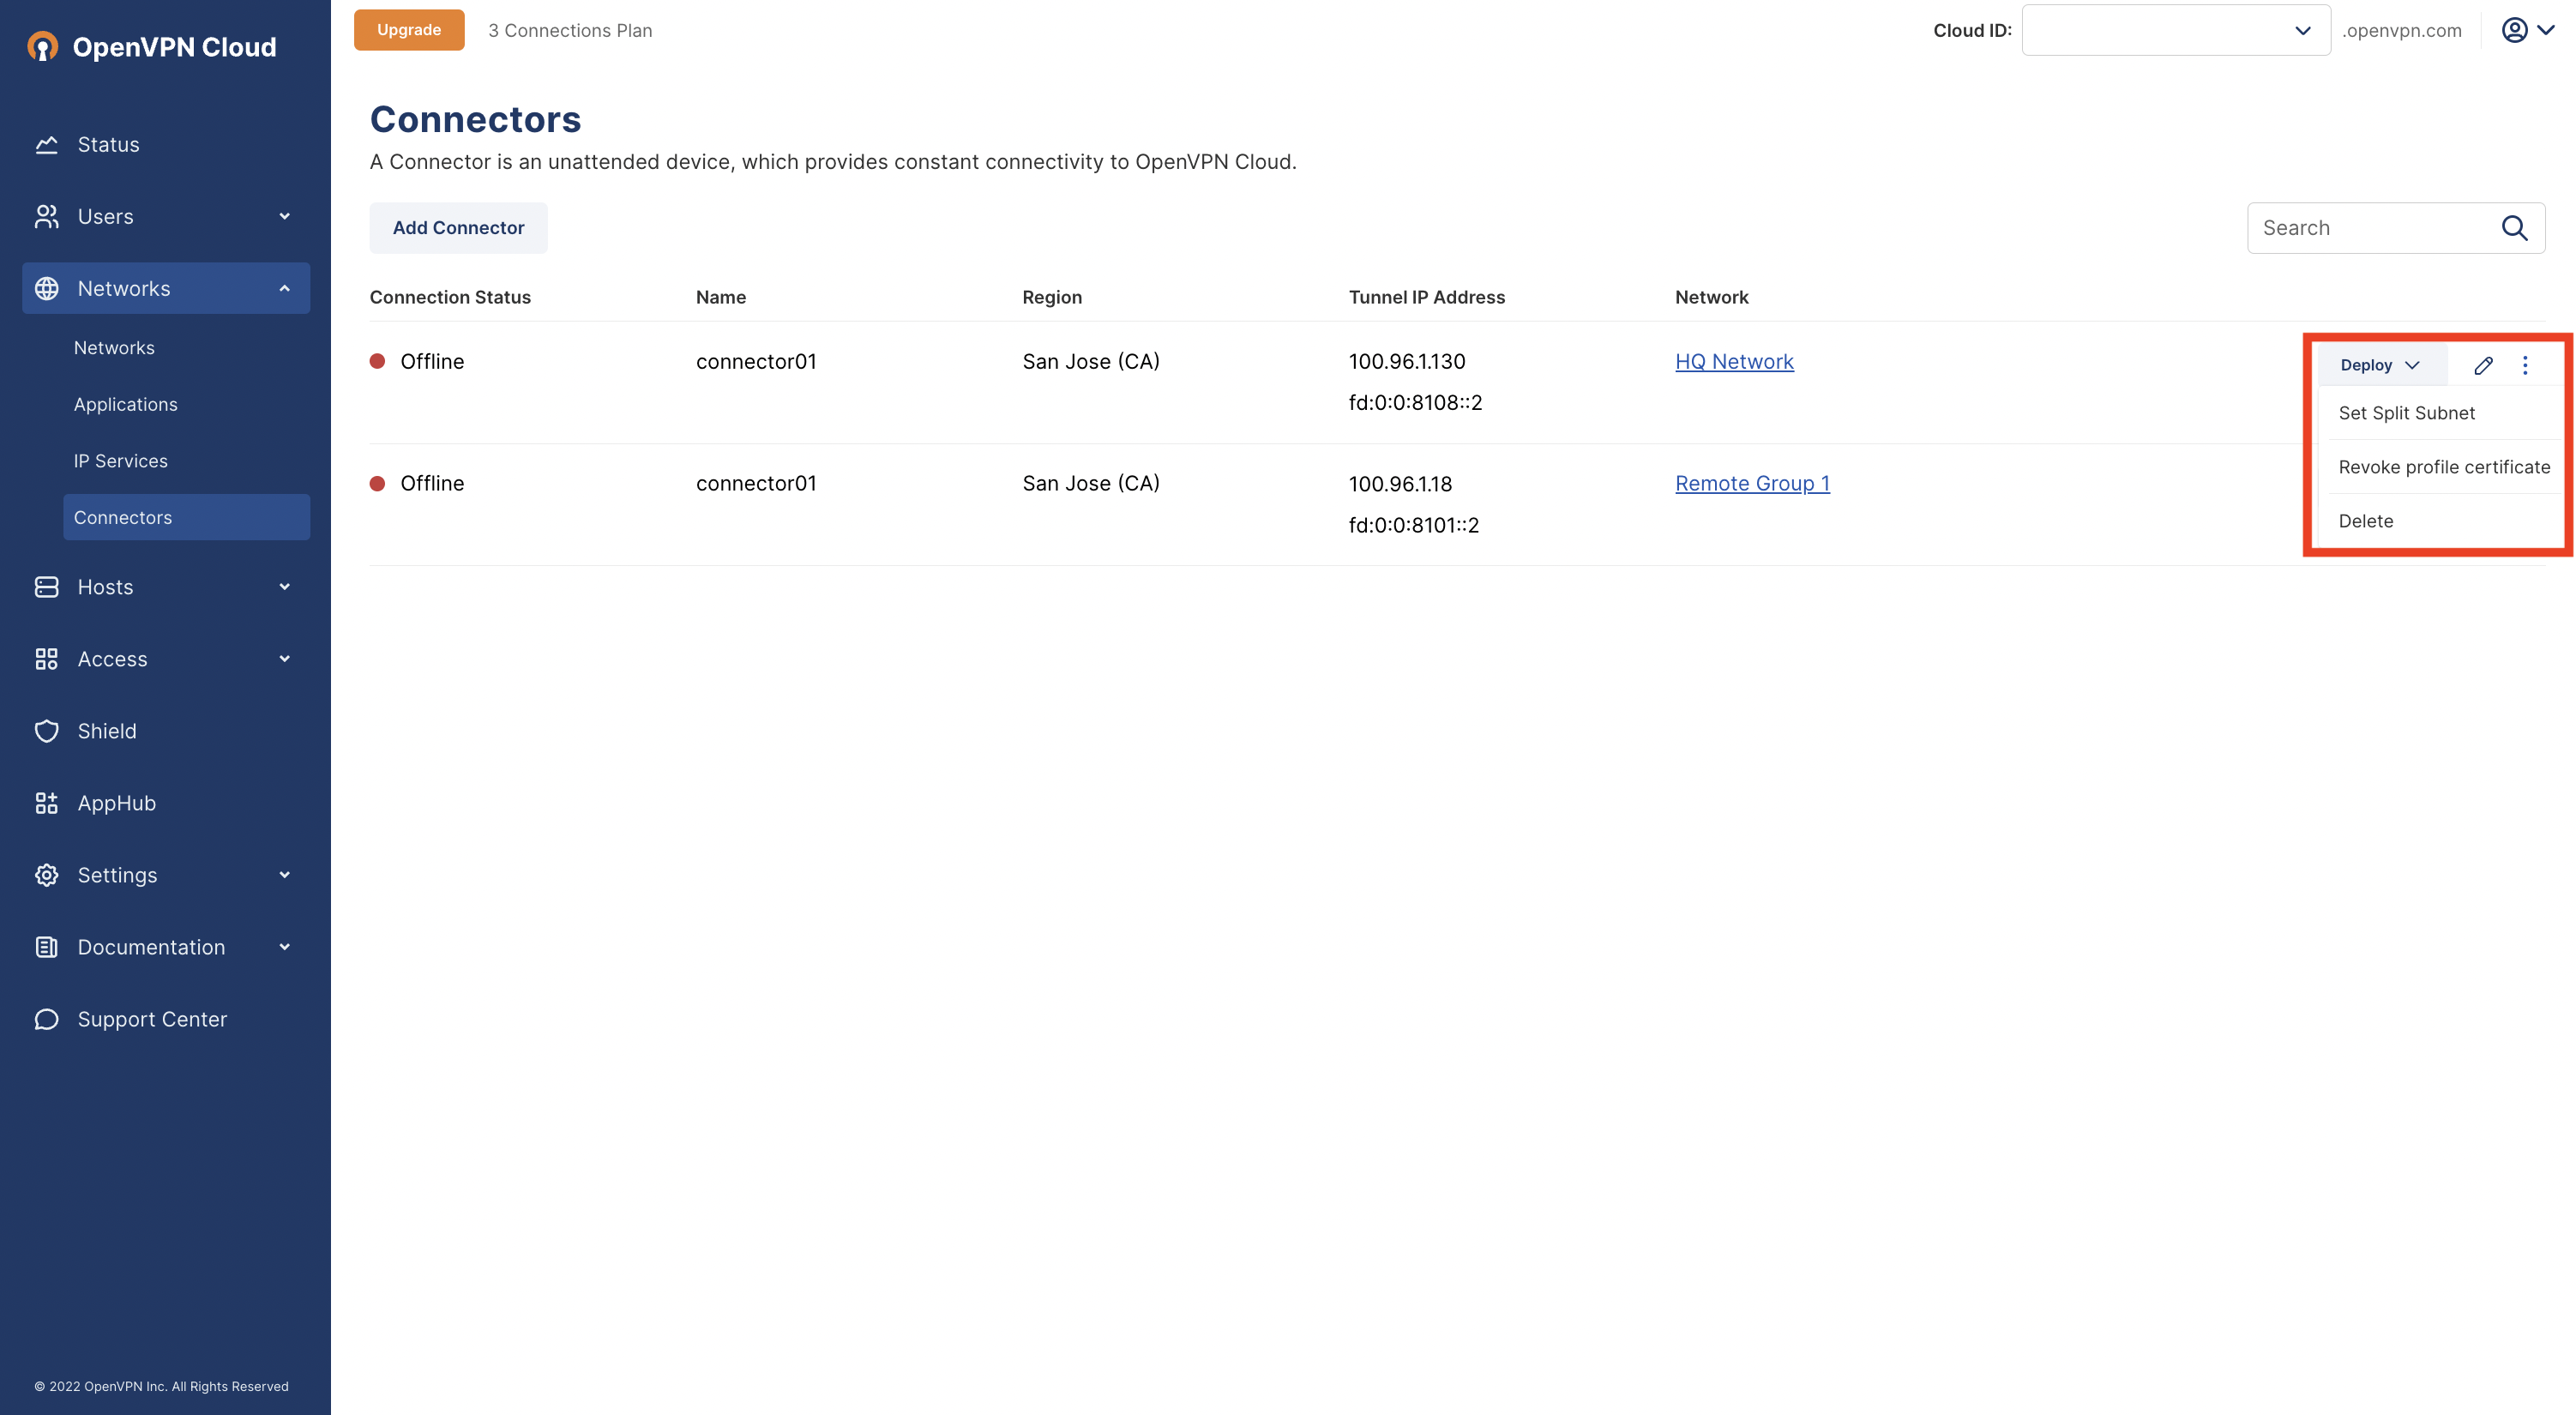Click the 100.96.1.130 tunnel IP
2576x1415 pixels.
tap(1406, 361)
